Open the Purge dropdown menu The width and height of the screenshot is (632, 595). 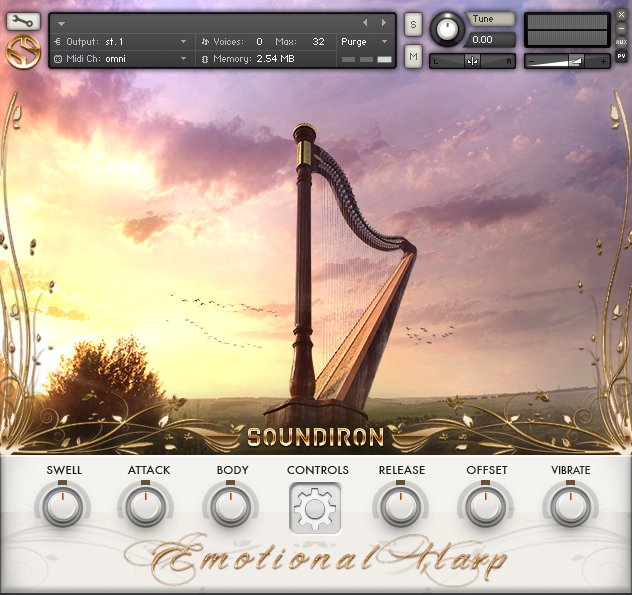384,42
